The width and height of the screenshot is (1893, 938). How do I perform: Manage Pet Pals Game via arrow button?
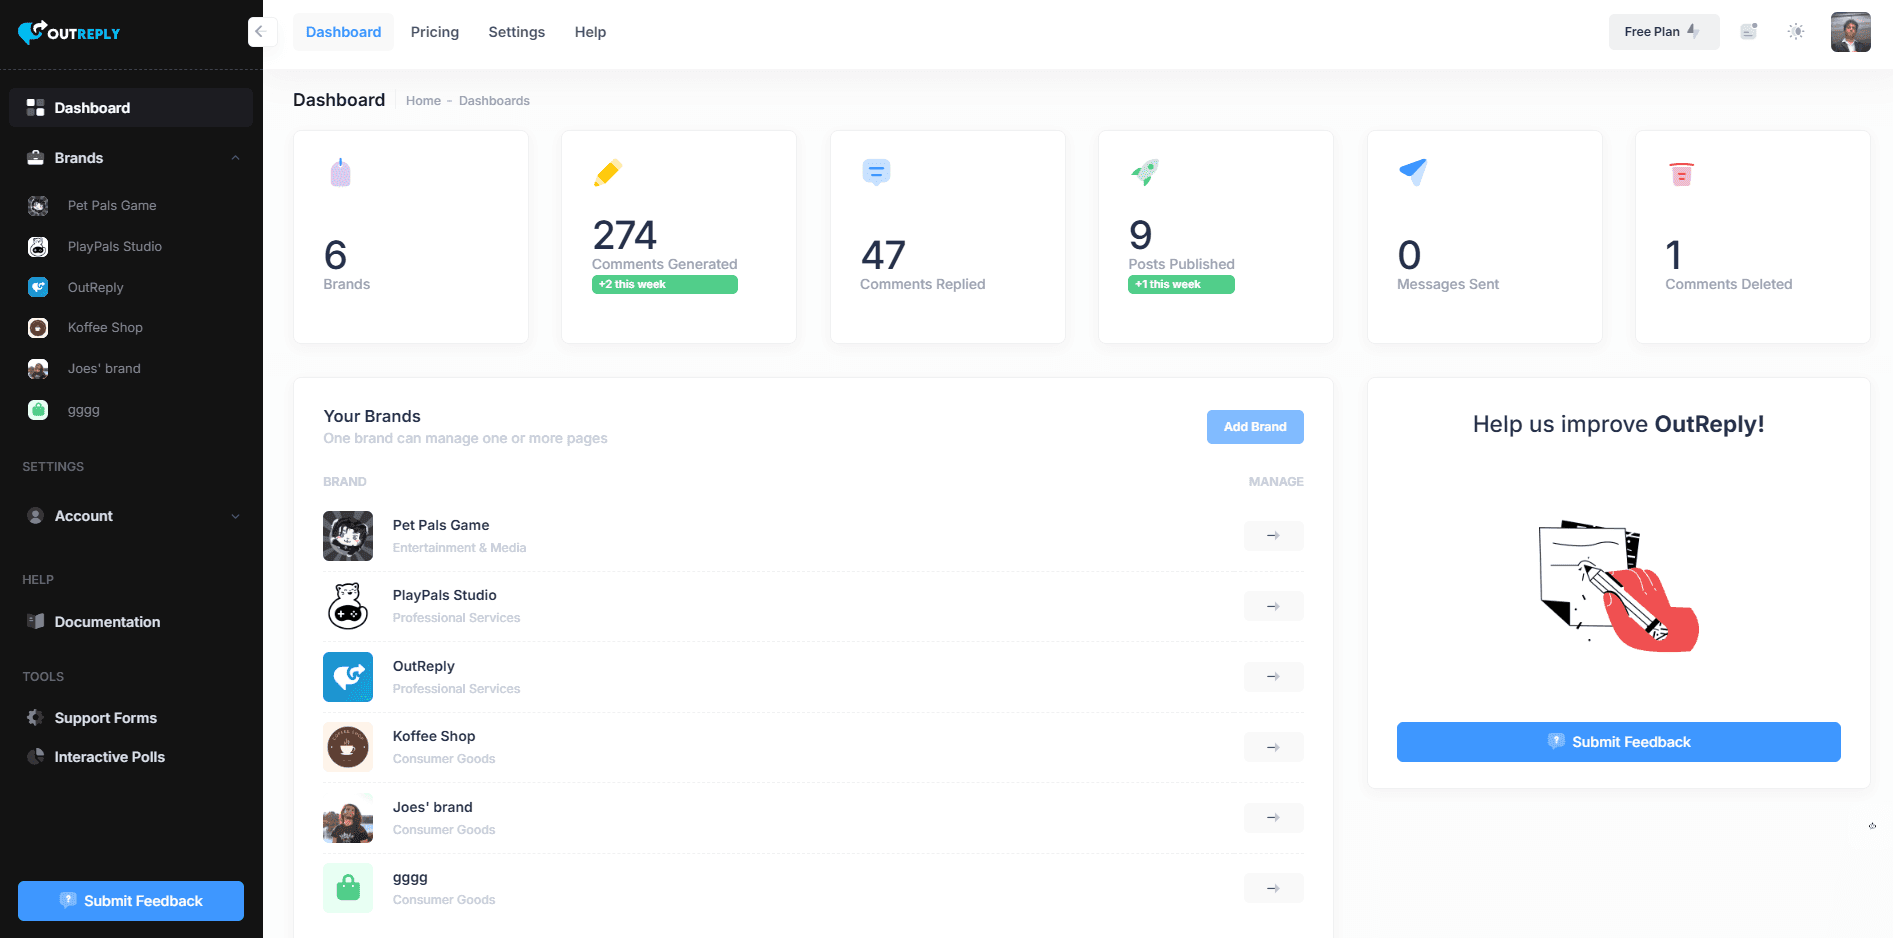(1274, 536)
